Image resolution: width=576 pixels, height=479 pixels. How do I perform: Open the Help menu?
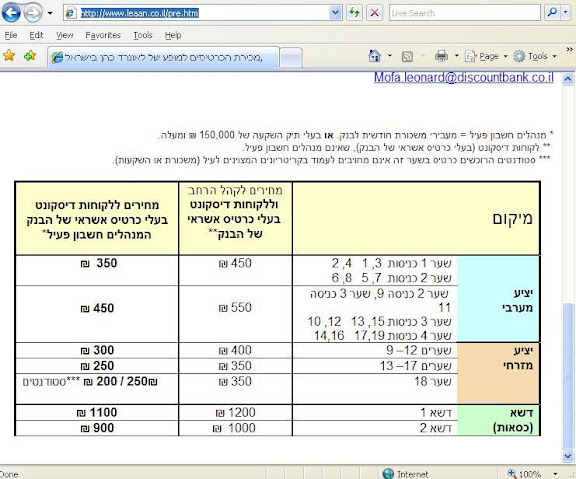(173, 35)
